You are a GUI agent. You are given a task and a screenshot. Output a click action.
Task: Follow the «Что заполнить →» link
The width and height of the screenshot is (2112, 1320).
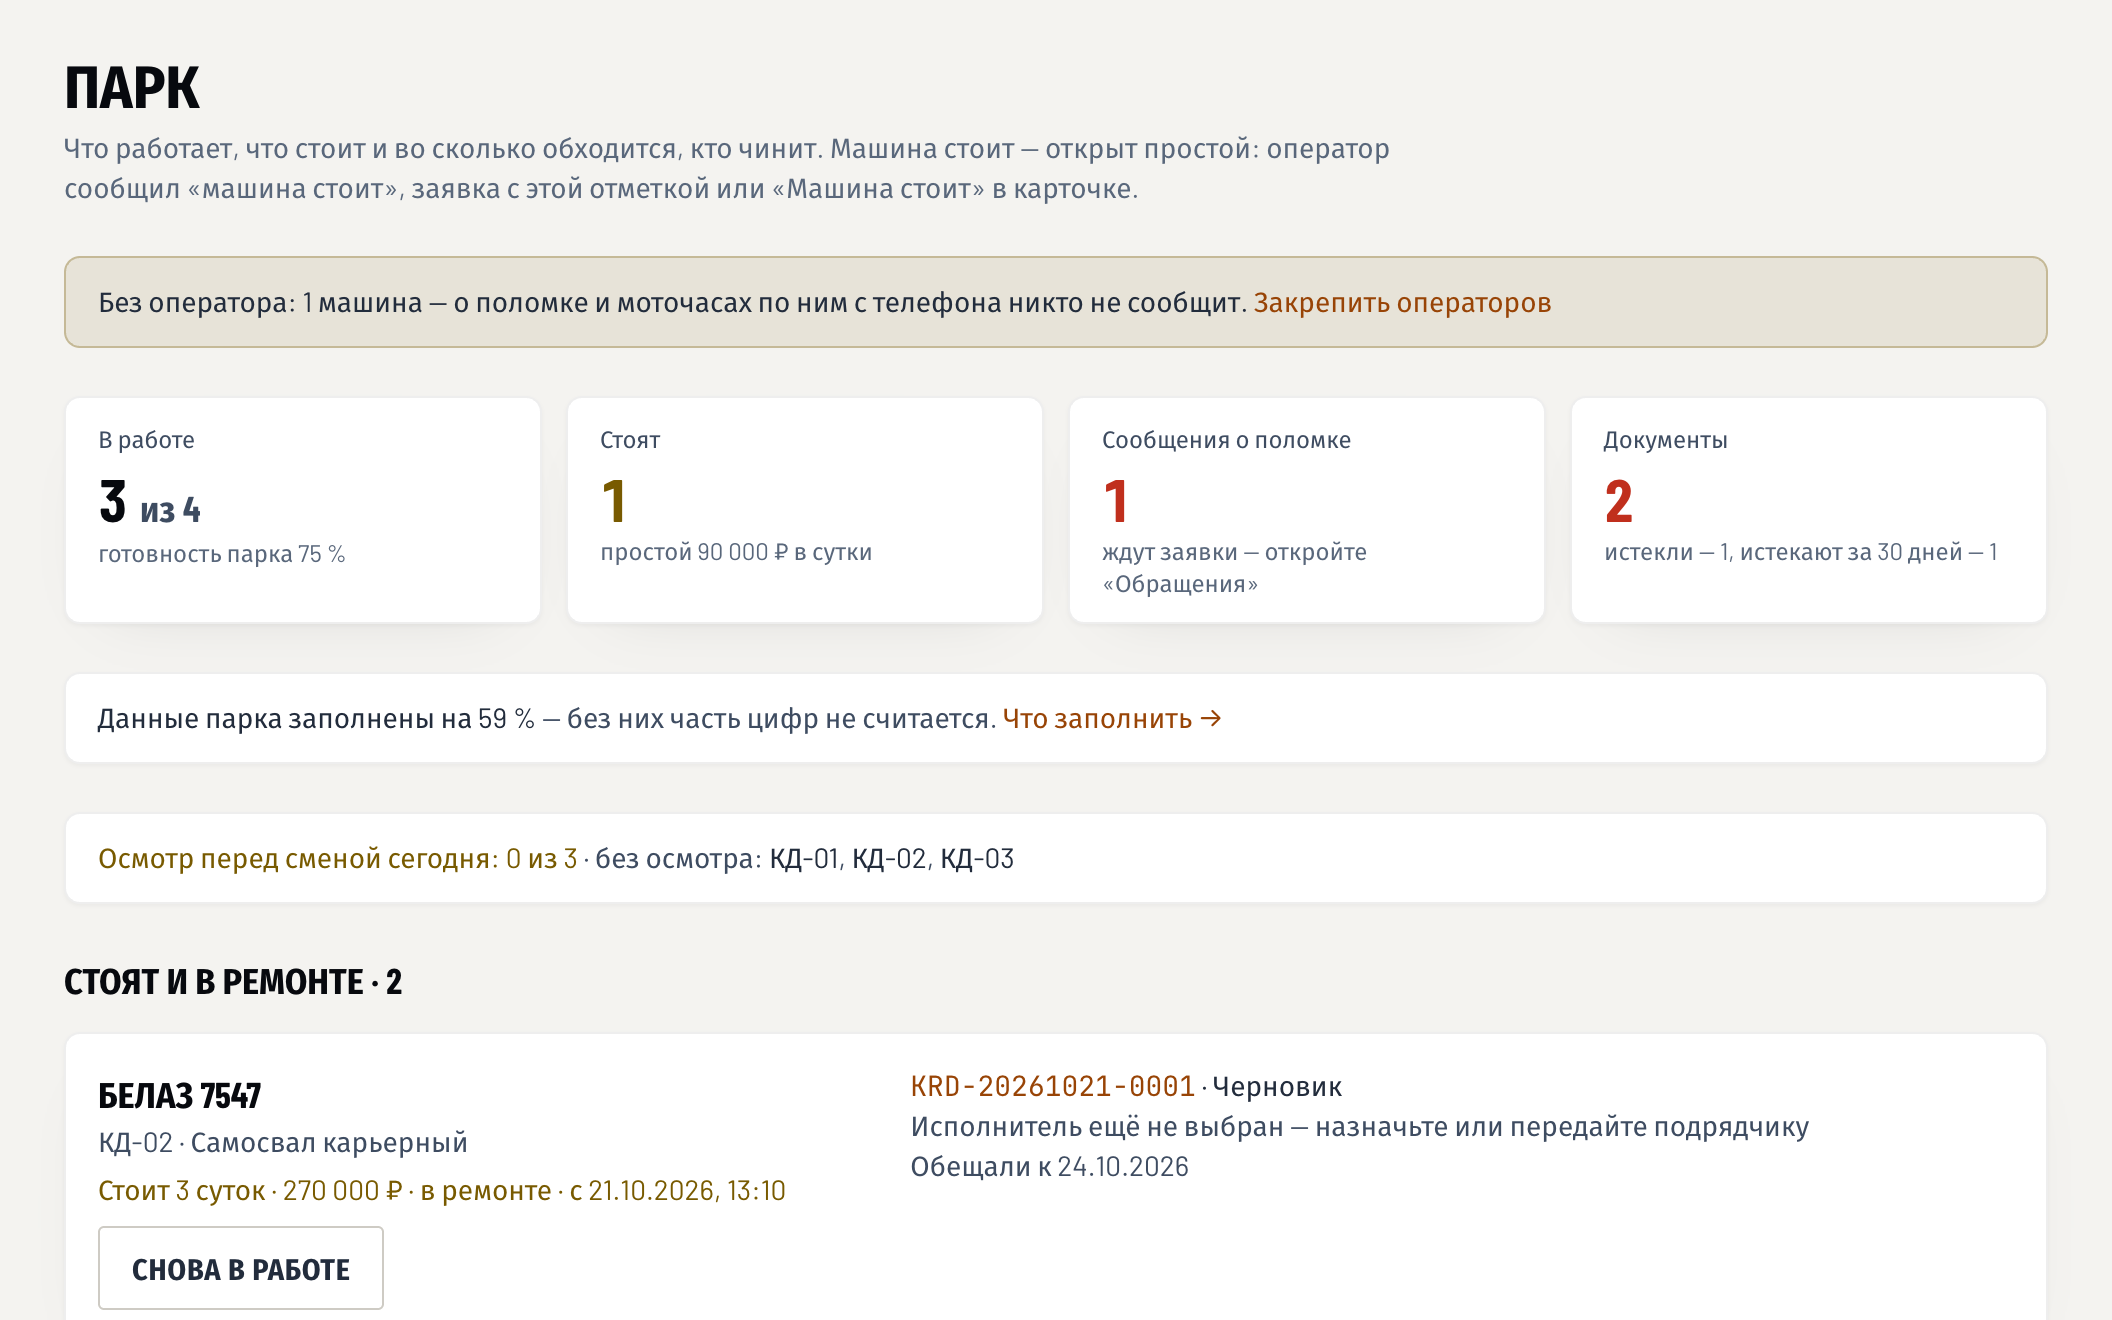point(1112,719)
